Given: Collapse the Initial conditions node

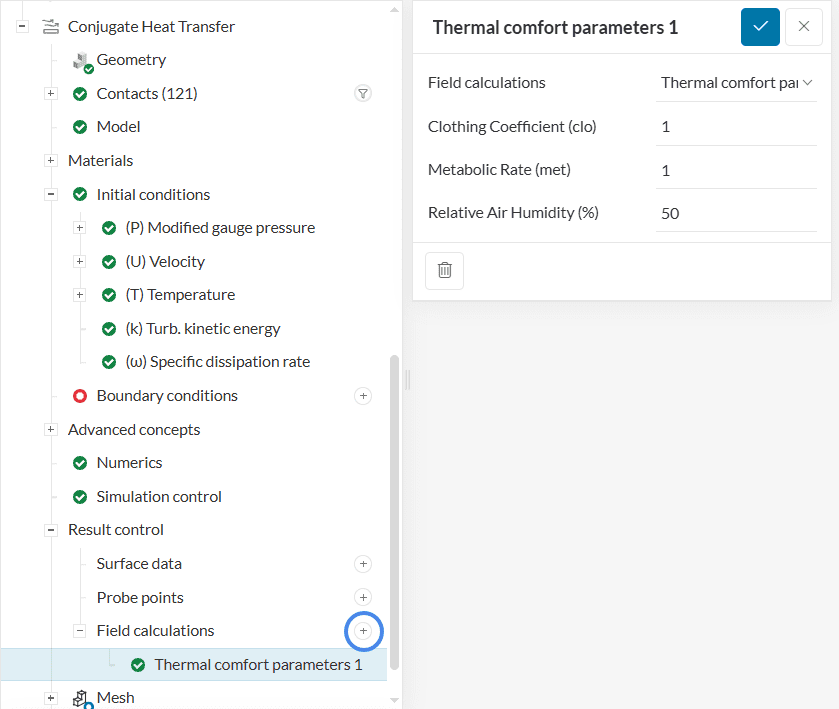Looking at the screenshot, I should [x=51, y=195].
